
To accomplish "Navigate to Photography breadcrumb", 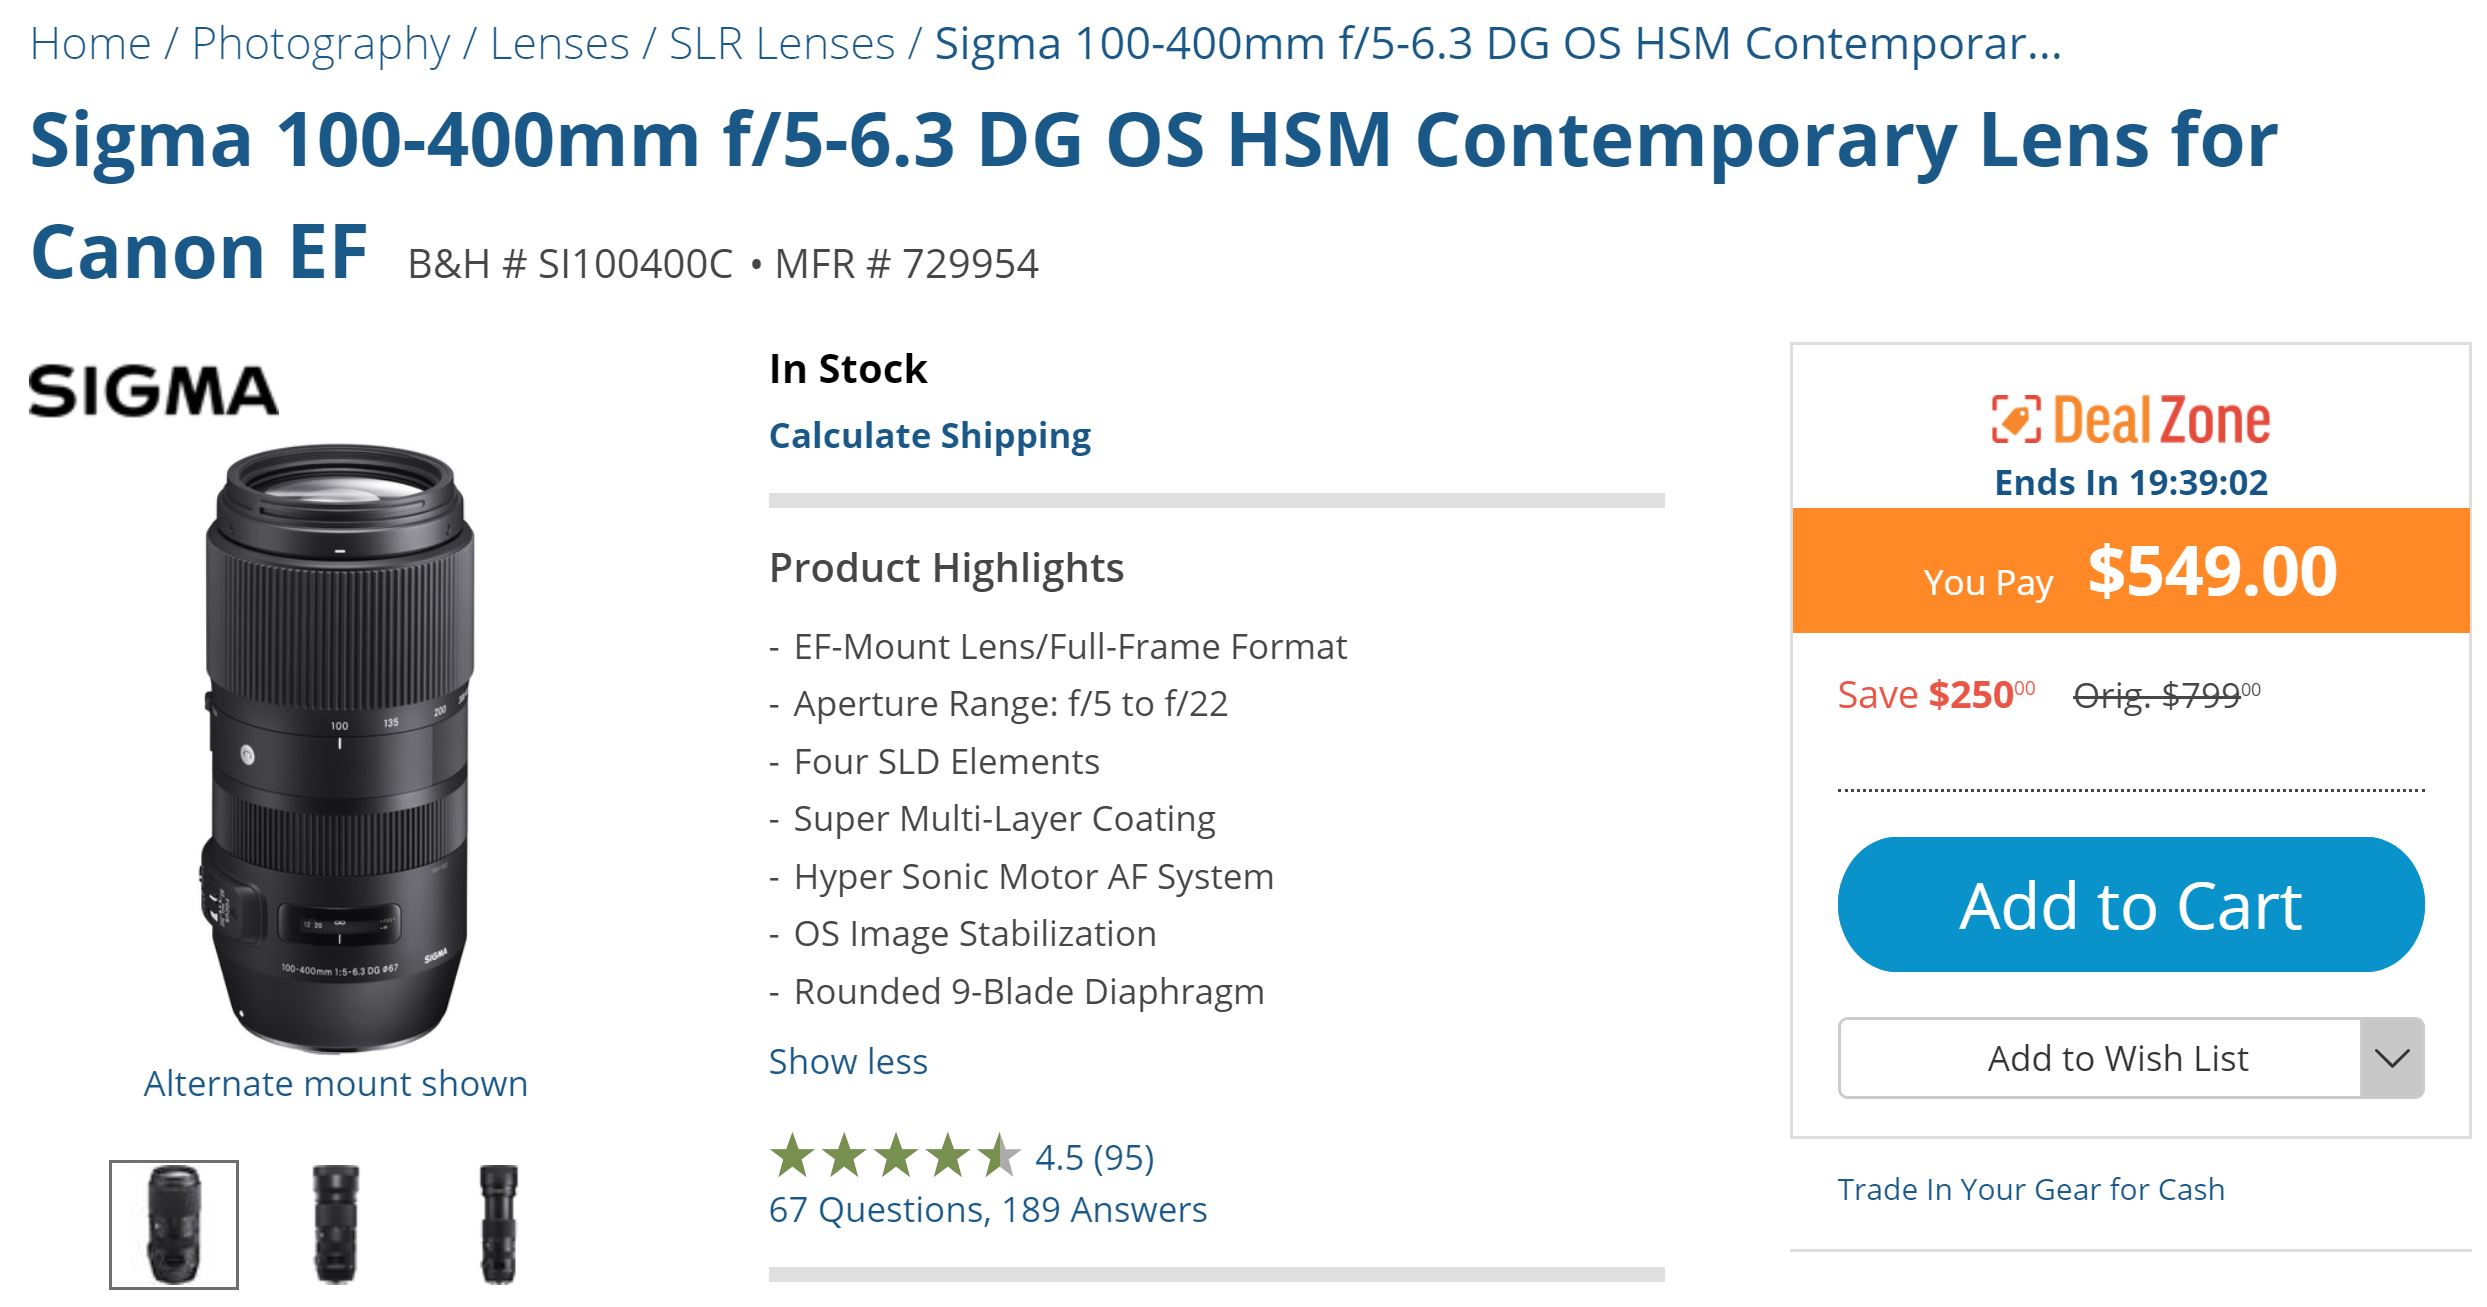I will coord(321,44).
